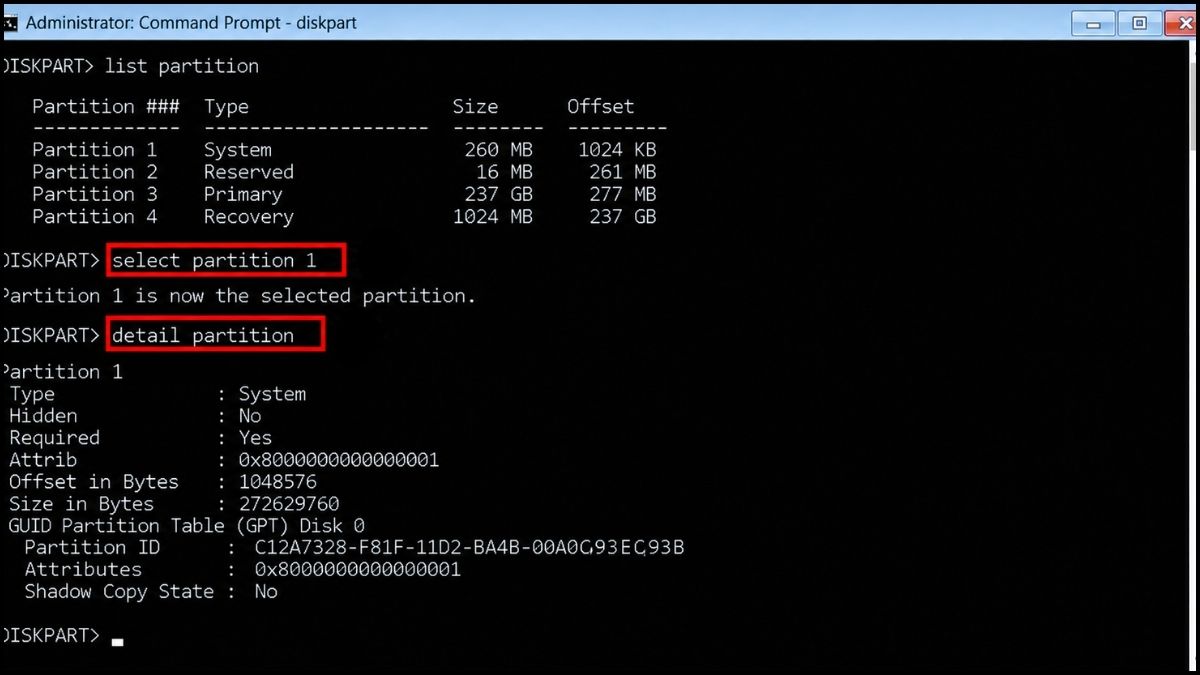Viewport: 1200px width, 675px height.
Task: Click the '260 MB' size value
Action: [x=498, y=149]
